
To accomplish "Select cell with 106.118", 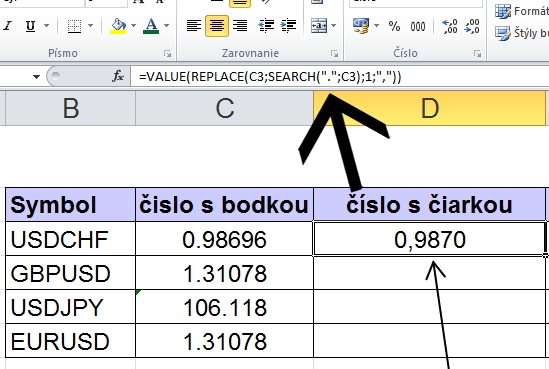I will [x=224, y=307].
